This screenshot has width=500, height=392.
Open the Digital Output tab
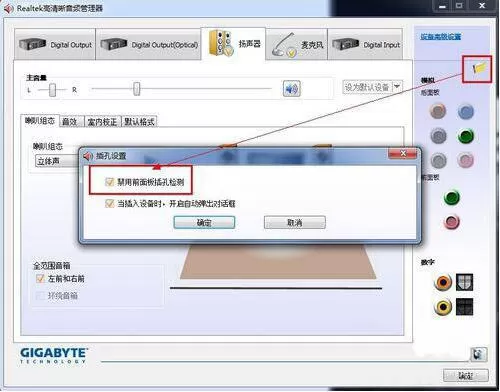[55, 44]
